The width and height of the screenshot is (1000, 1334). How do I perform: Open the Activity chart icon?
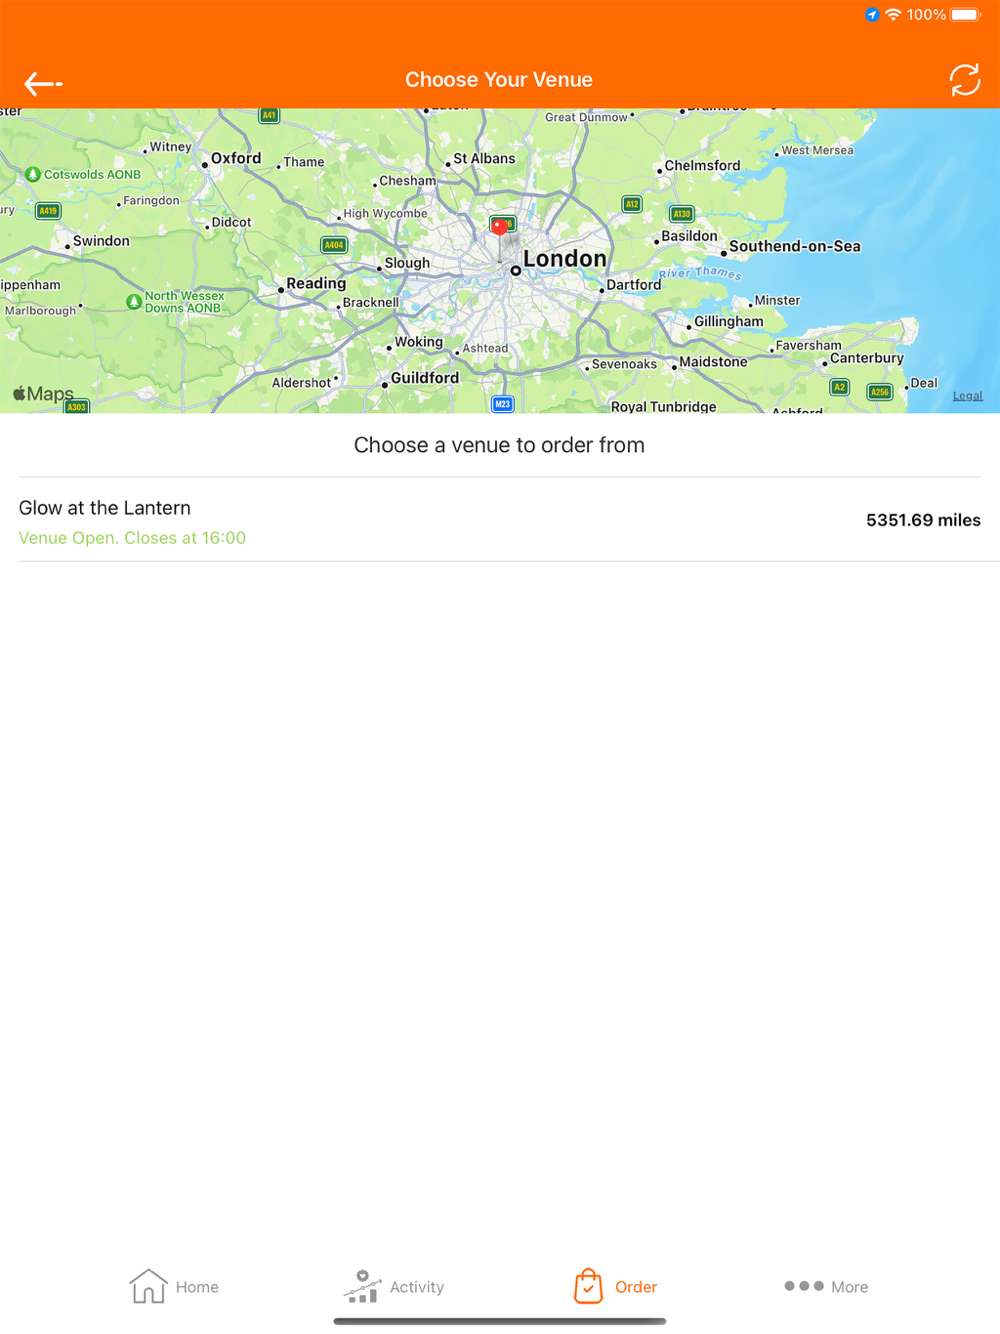tap(362, 1286)
